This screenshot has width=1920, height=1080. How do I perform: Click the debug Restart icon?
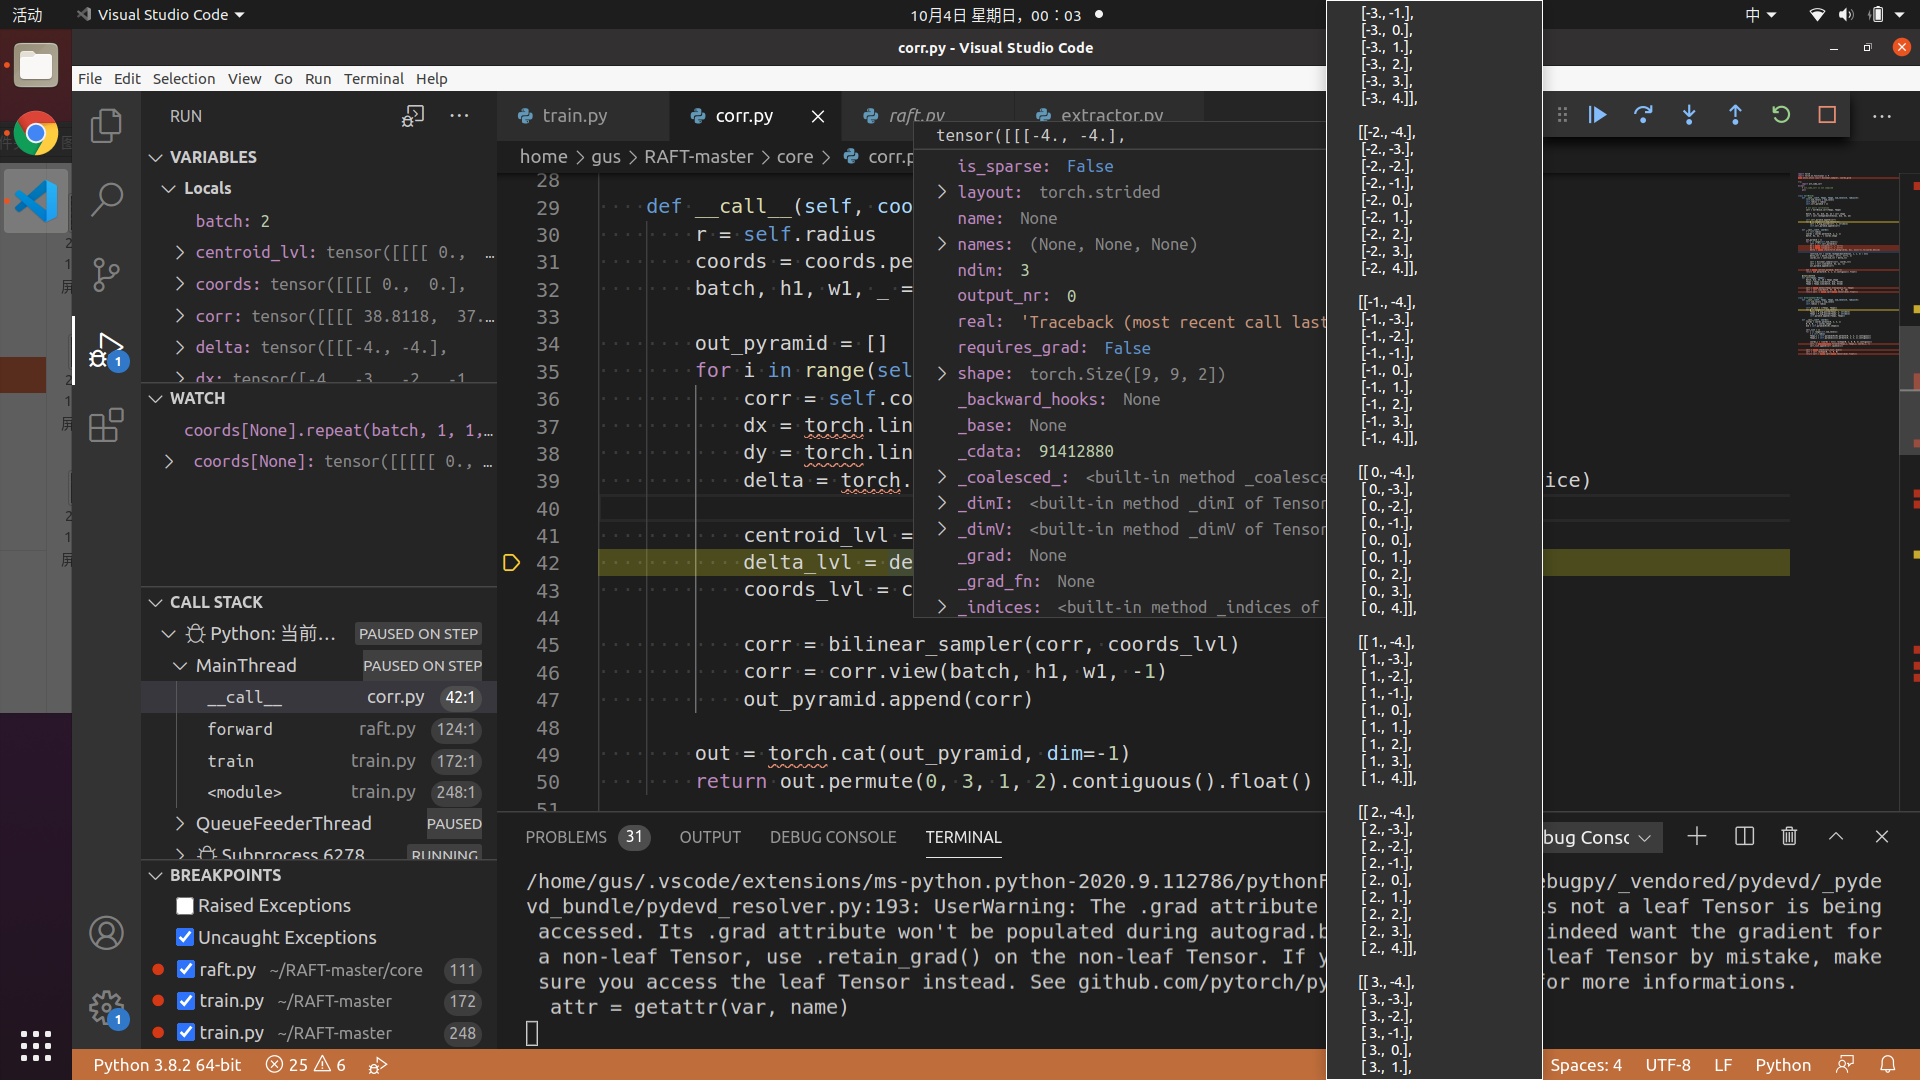click(x=1781, y=115)
